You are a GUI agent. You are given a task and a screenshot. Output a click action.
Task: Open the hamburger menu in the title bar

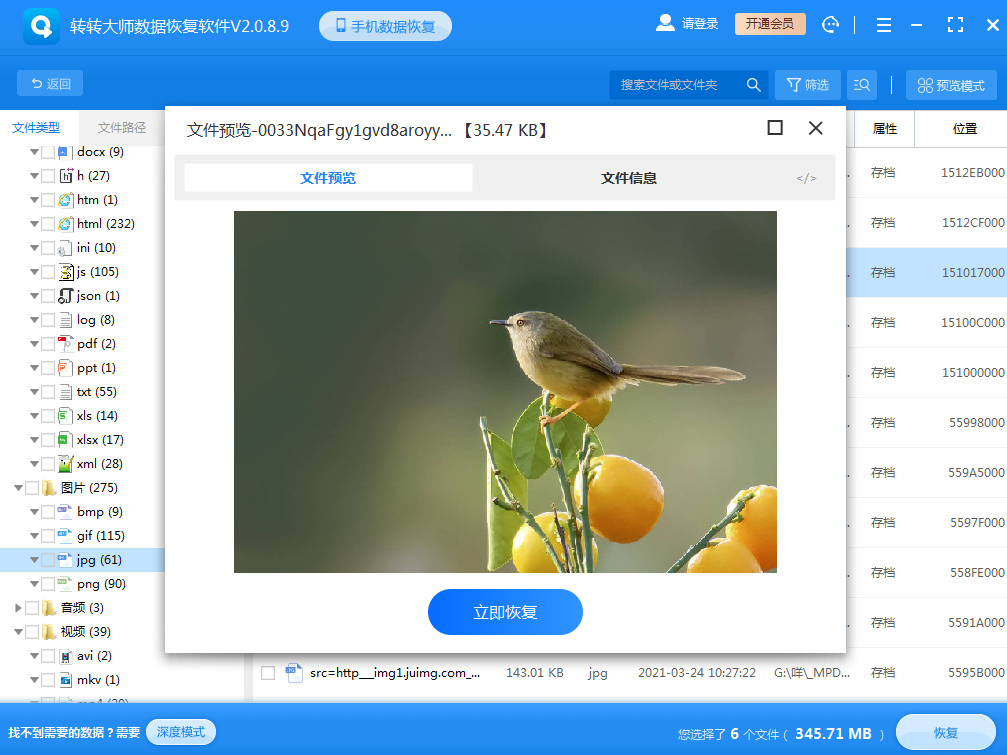point(883,25)
